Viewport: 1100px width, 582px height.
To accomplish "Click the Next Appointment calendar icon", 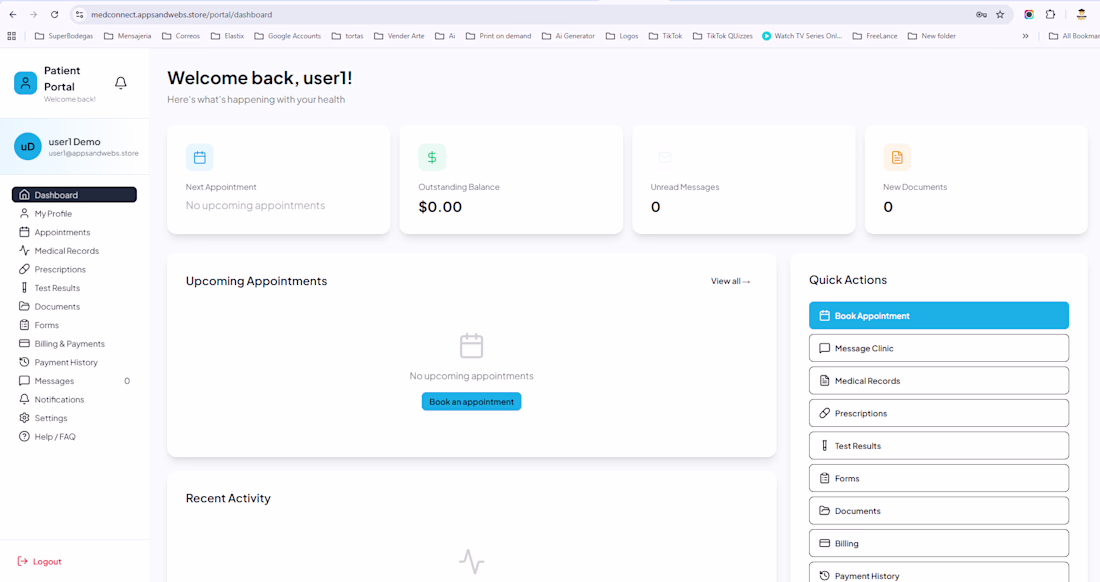I will point(200,158).
